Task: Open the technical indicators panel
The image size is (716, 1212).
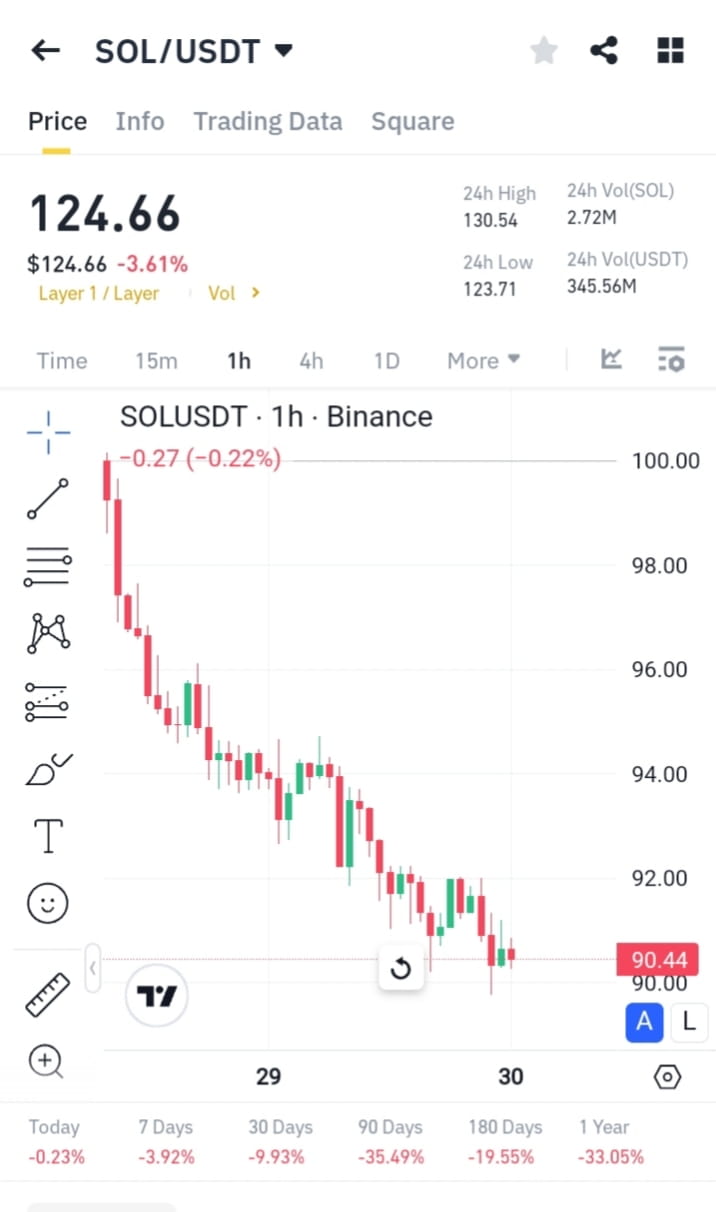Action: coord(671,360)
